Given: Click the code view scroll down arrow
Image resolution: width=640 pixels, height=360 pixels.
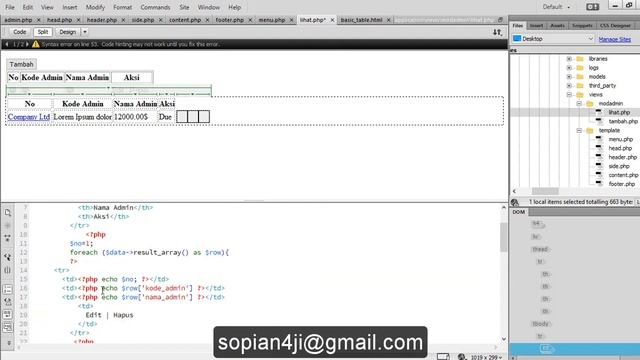Looking at the screenshot, I should pos(503,339).
